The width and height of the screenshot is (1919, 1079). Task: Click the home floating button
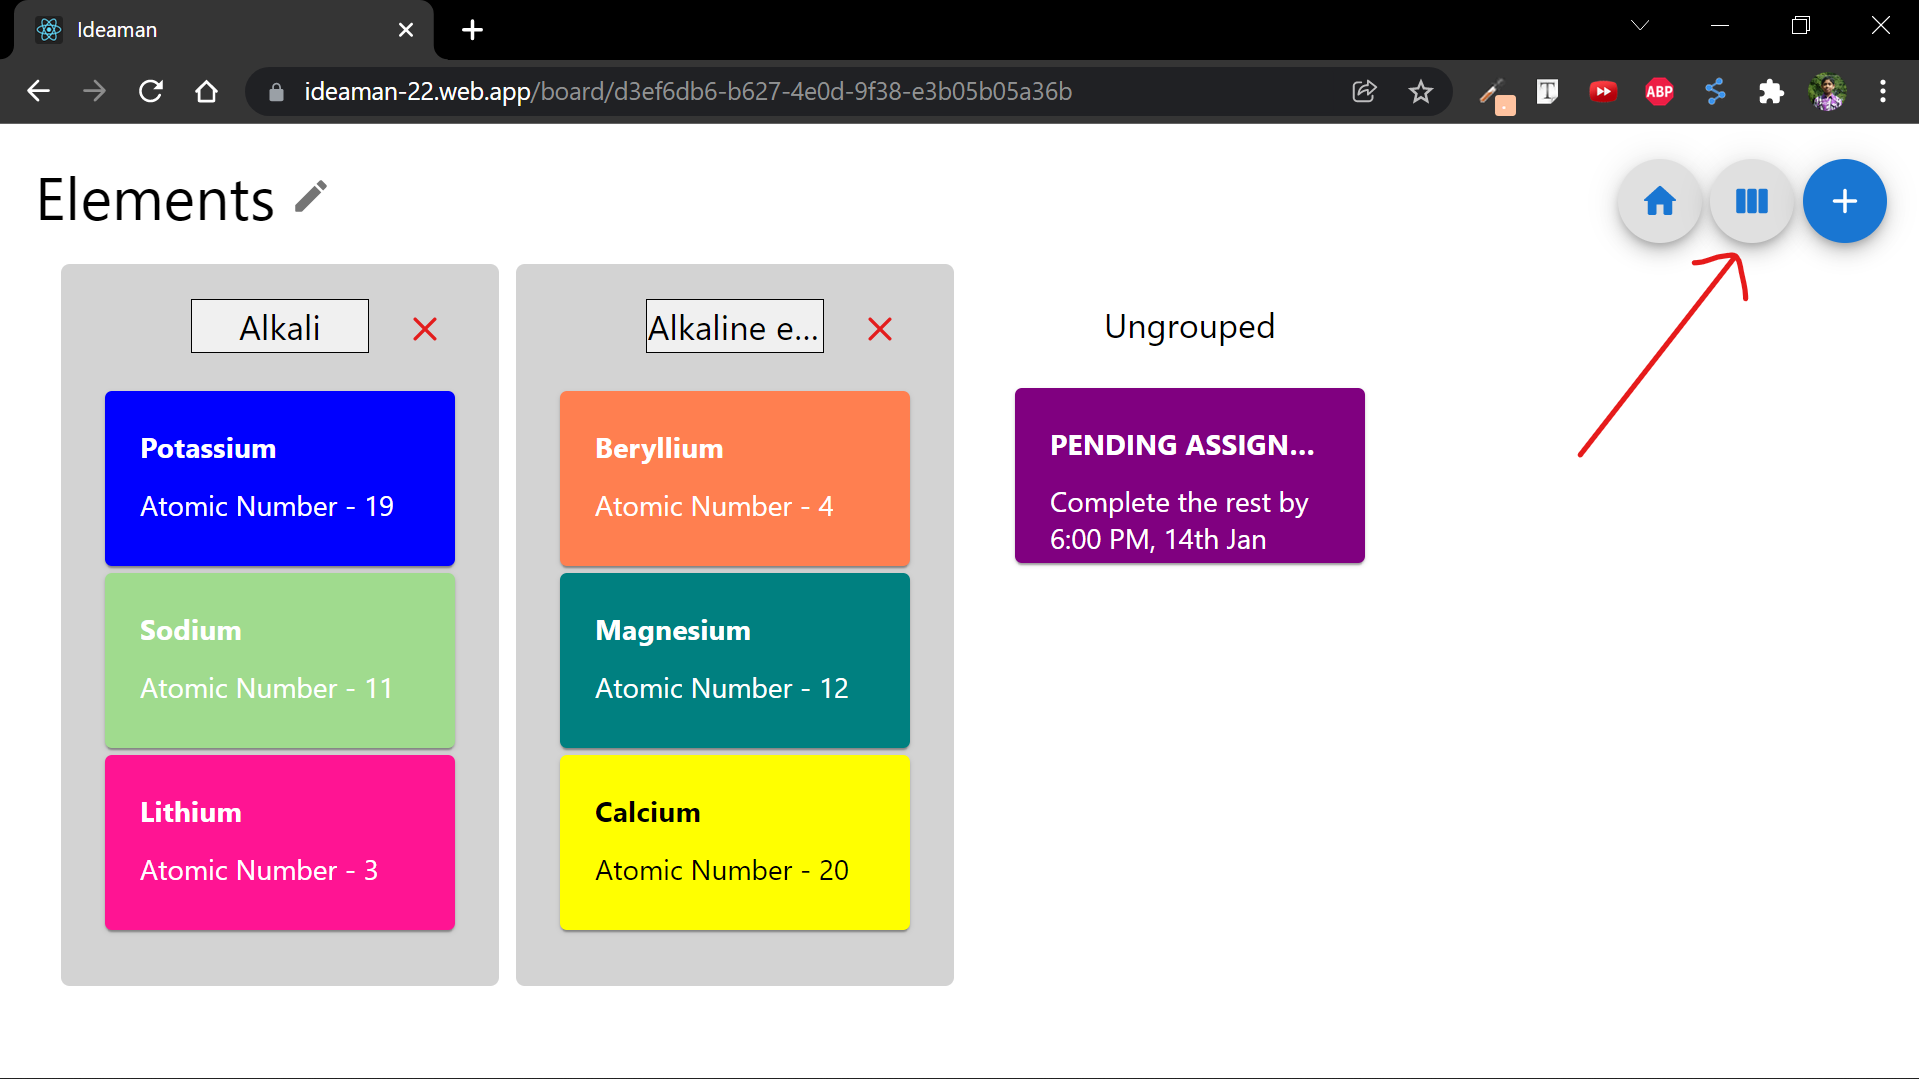(1659, 201)
